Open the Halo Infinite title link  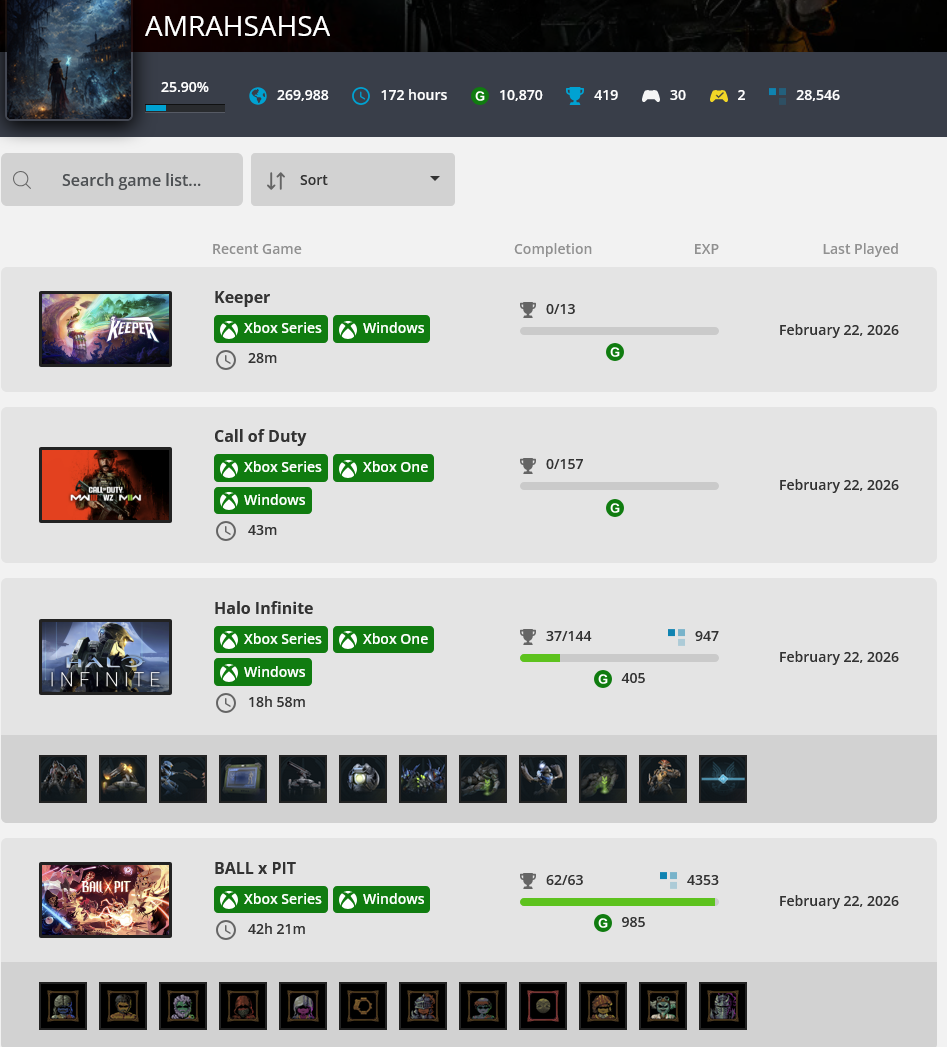click(263, 608)
